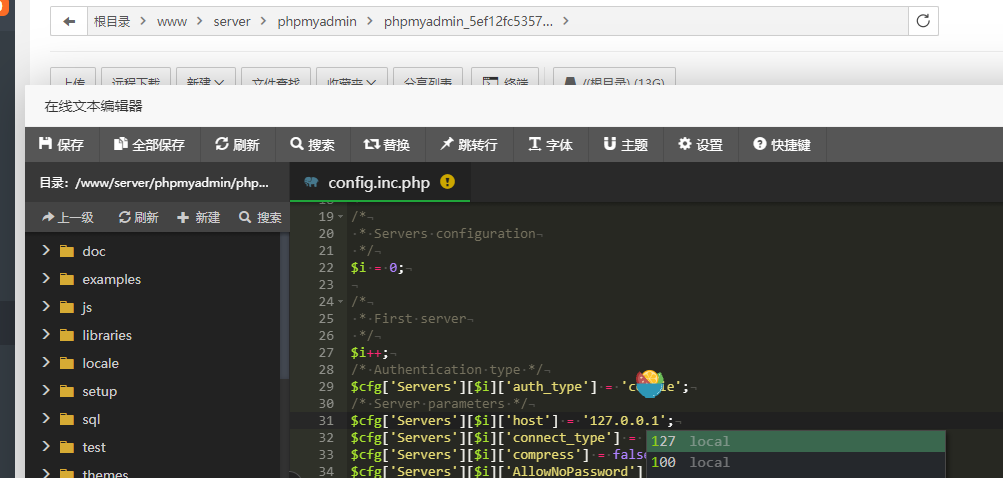Screen dimensions: 1003x478
Task: Click the Save (保存) toolbar button
Action: 61,145
